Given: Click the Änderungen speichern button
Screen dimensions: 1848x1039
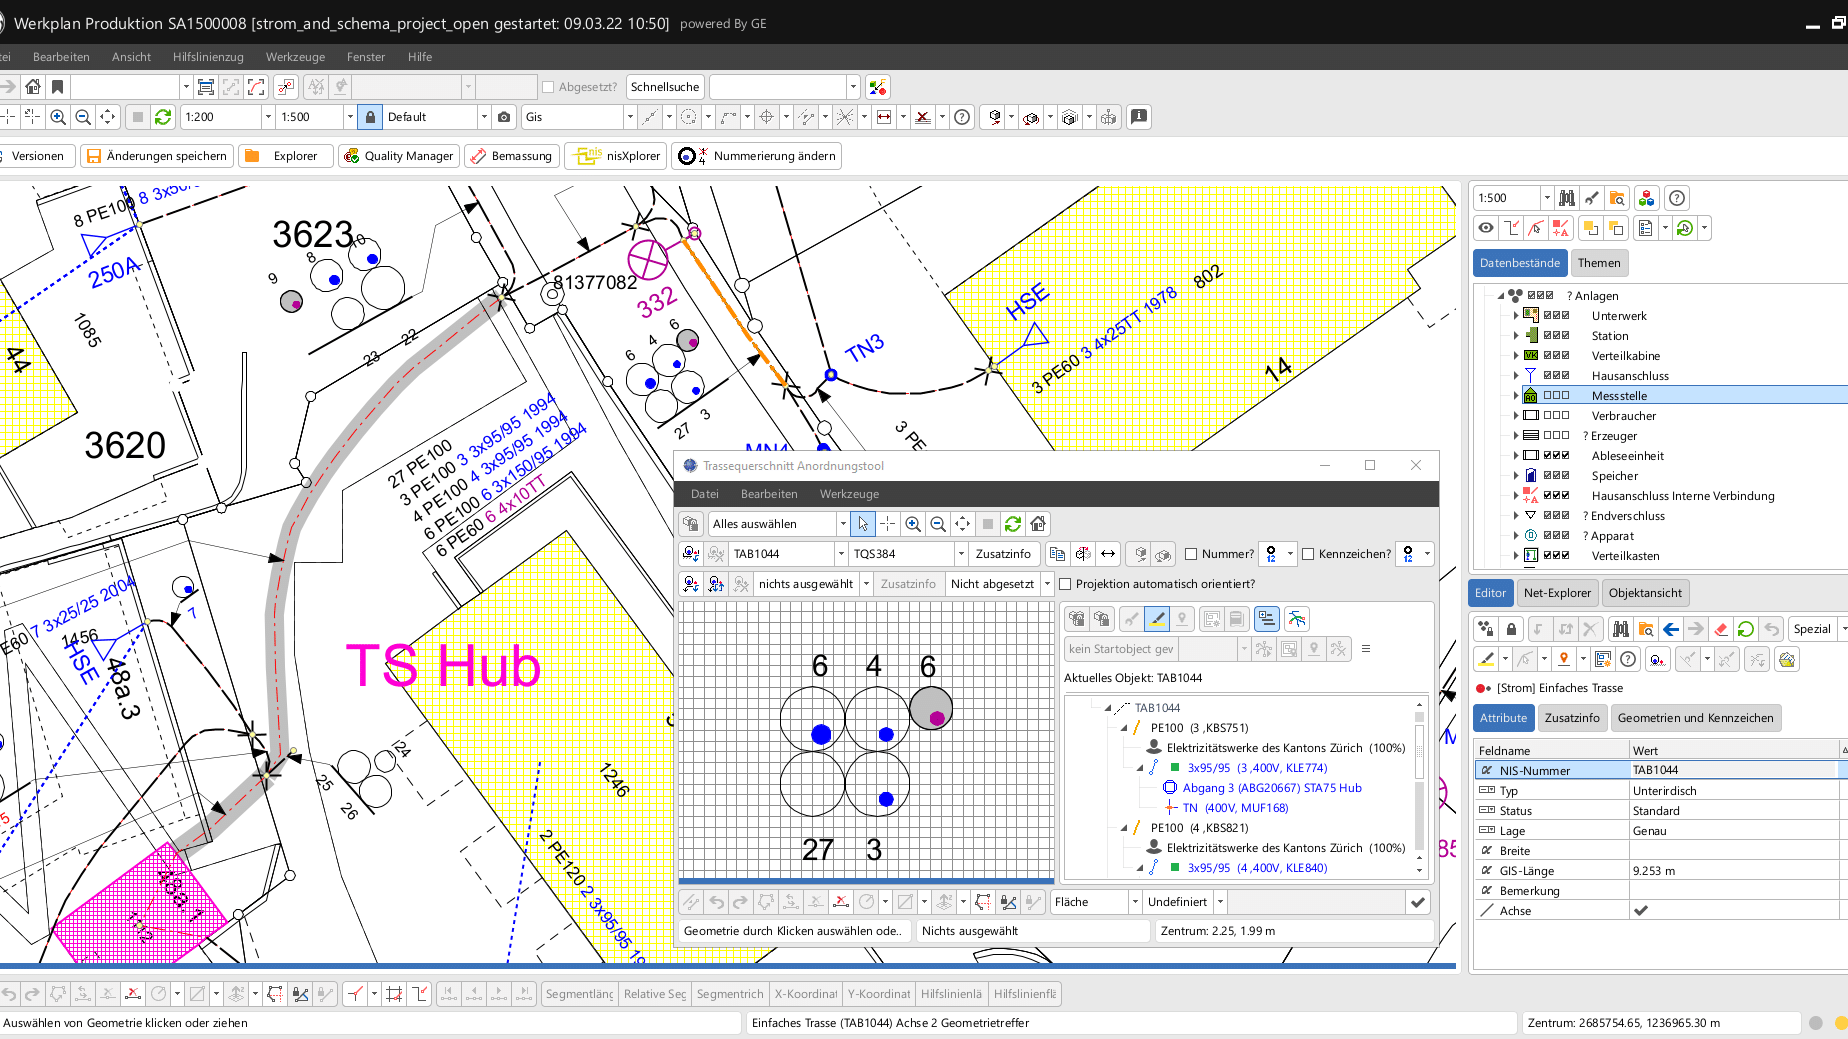Looking at the screenshot, I should 157,156.
